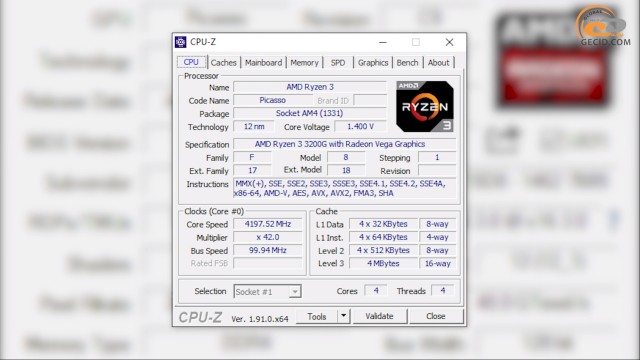Screen dimensions: 640x360
Task: Minimize the CPU-Z window
Action: coord(382,42)
